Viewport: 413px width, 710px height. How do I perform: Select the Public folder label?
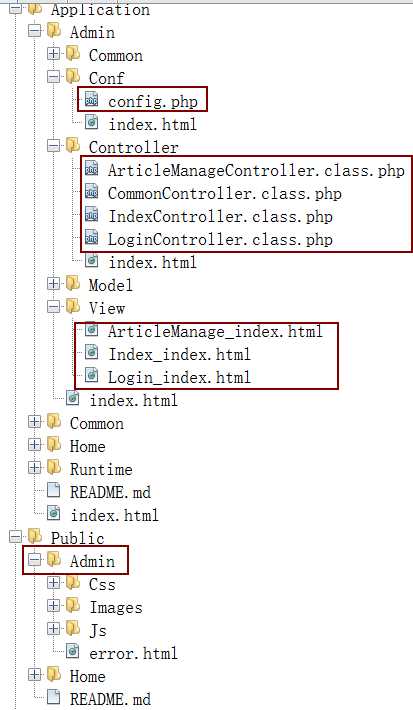(x=77, y=538)
